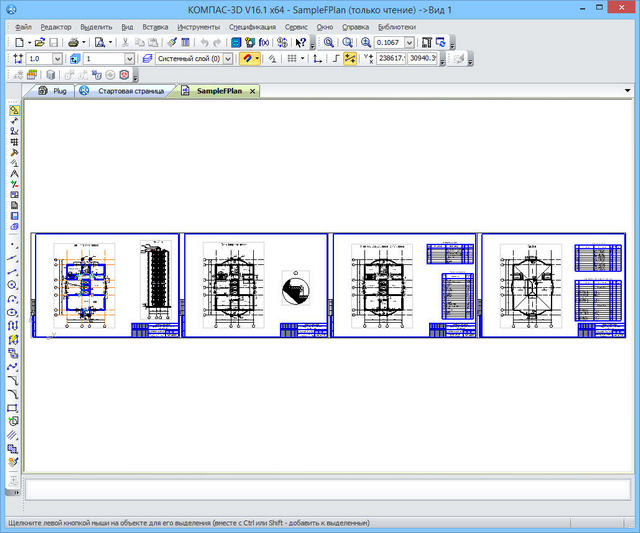Click the Print icon in toolbar
Viewport: 640px width, 533px height.
(73, 43)
